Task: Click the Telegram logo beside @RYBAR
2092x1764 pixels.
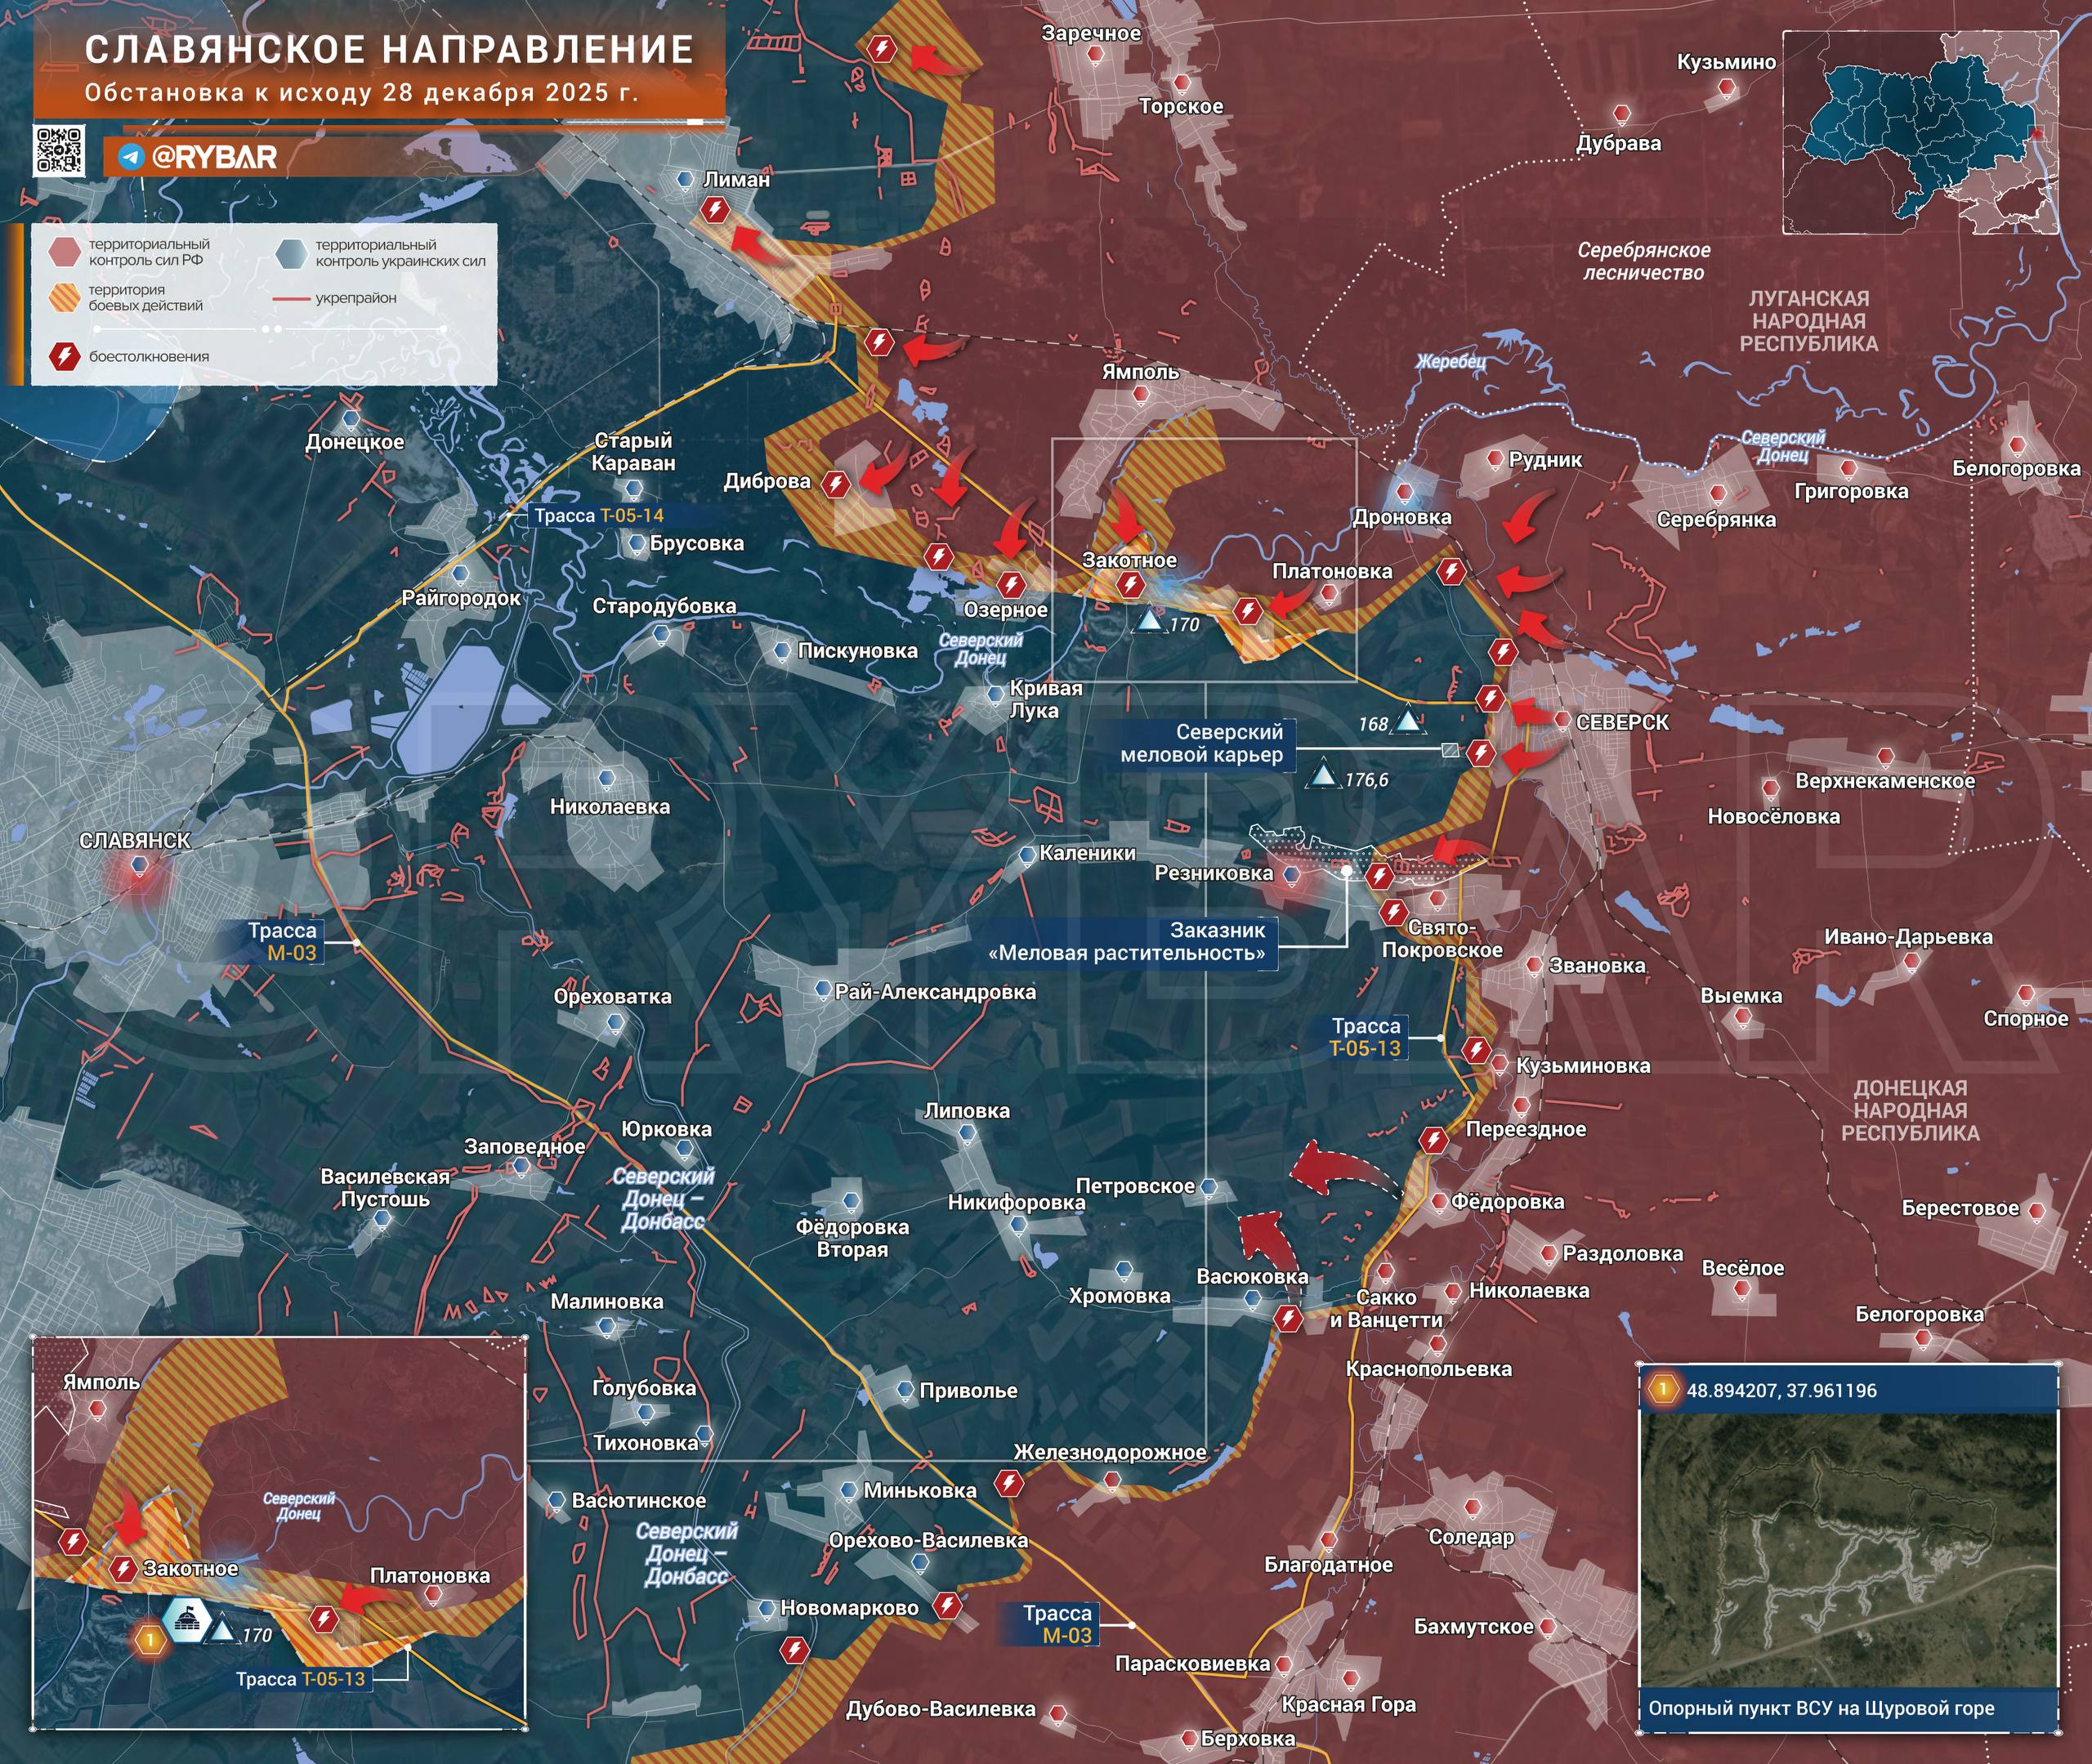Action: (x=131, y=158)
